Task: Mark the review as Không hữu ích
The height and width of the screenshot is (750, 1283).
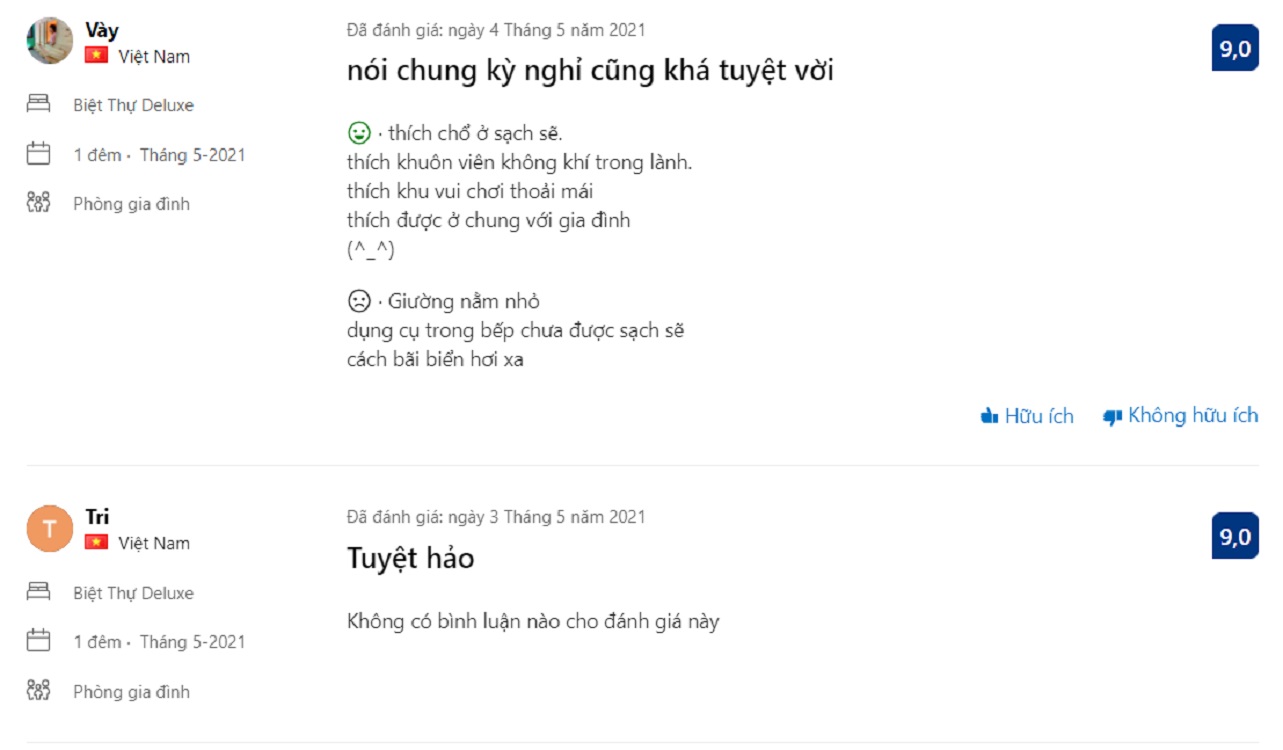Action: coord(1180,416)
